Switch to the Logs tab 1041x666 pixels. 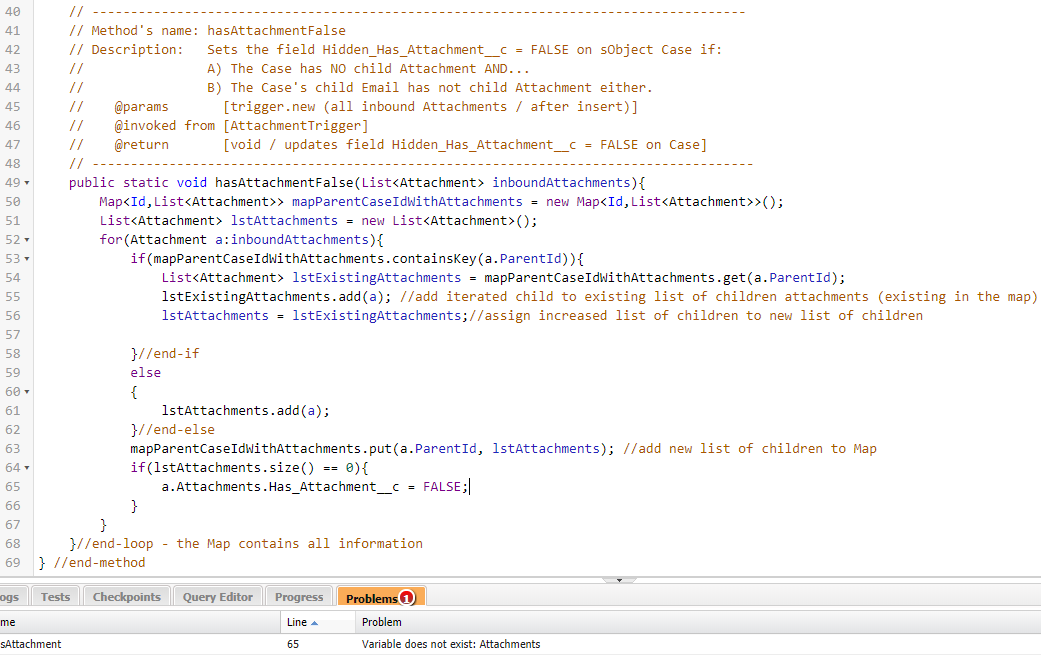(x=10, y=597)
